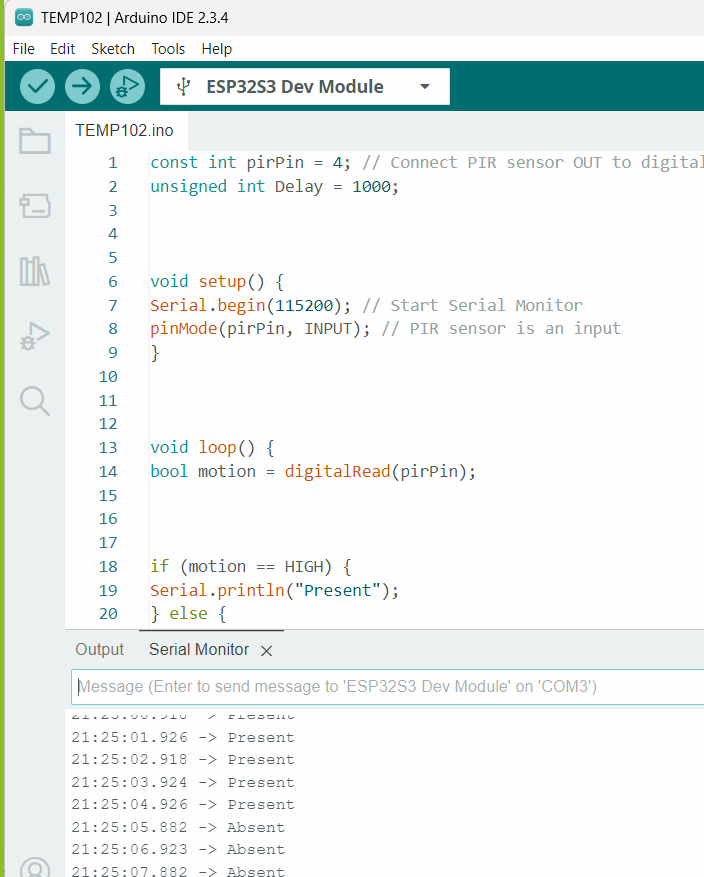Click 'Serial.begin(115200);' in the code
The height and width of the screenshot is (877, 704).
pyautogui.click(x=251, y=305)
